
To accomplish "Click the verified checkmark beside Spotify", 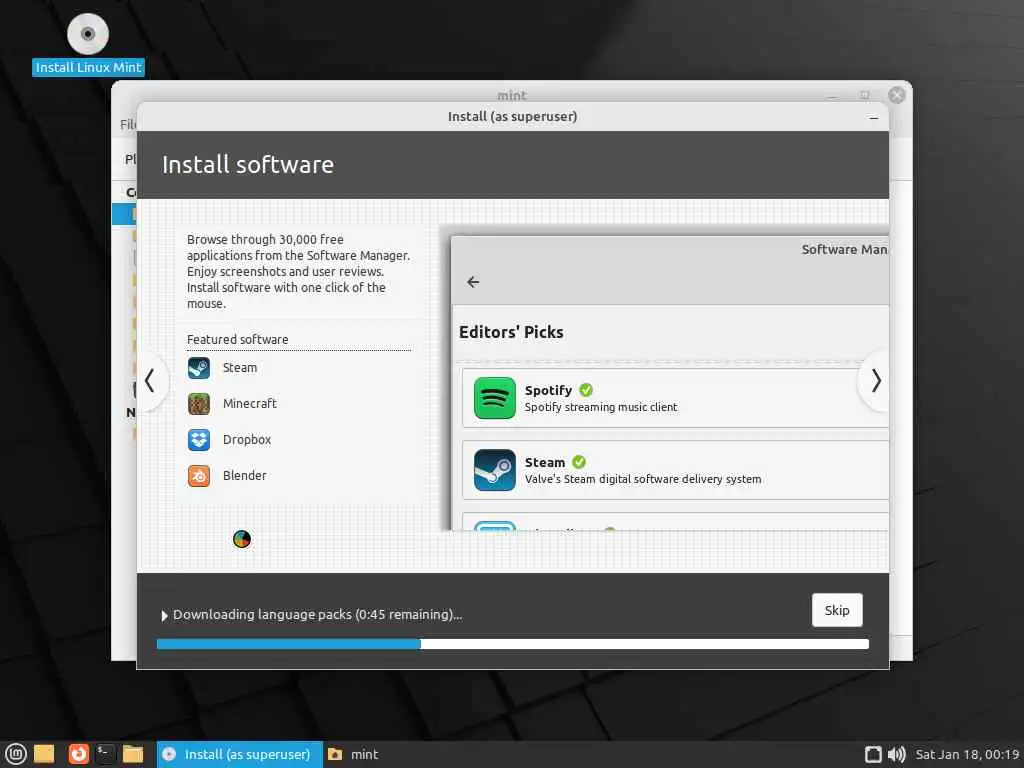I will 586,390.
